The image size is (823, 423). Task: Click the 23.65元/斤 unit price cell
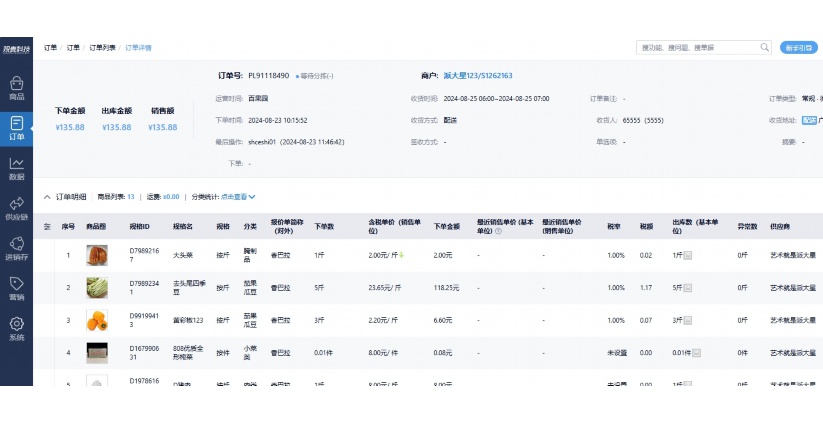[385, 288]
